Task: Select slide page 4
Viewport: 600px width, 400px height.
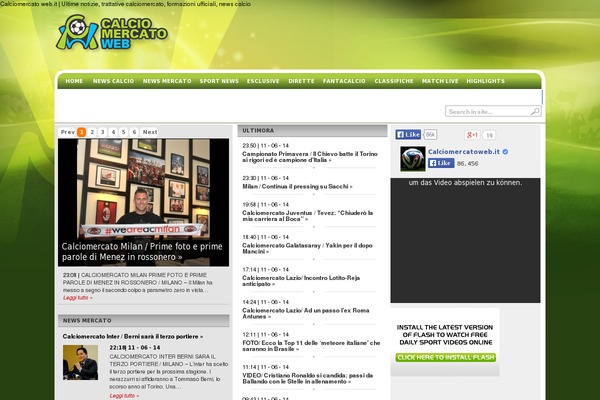Action: (x=113, y=132)
